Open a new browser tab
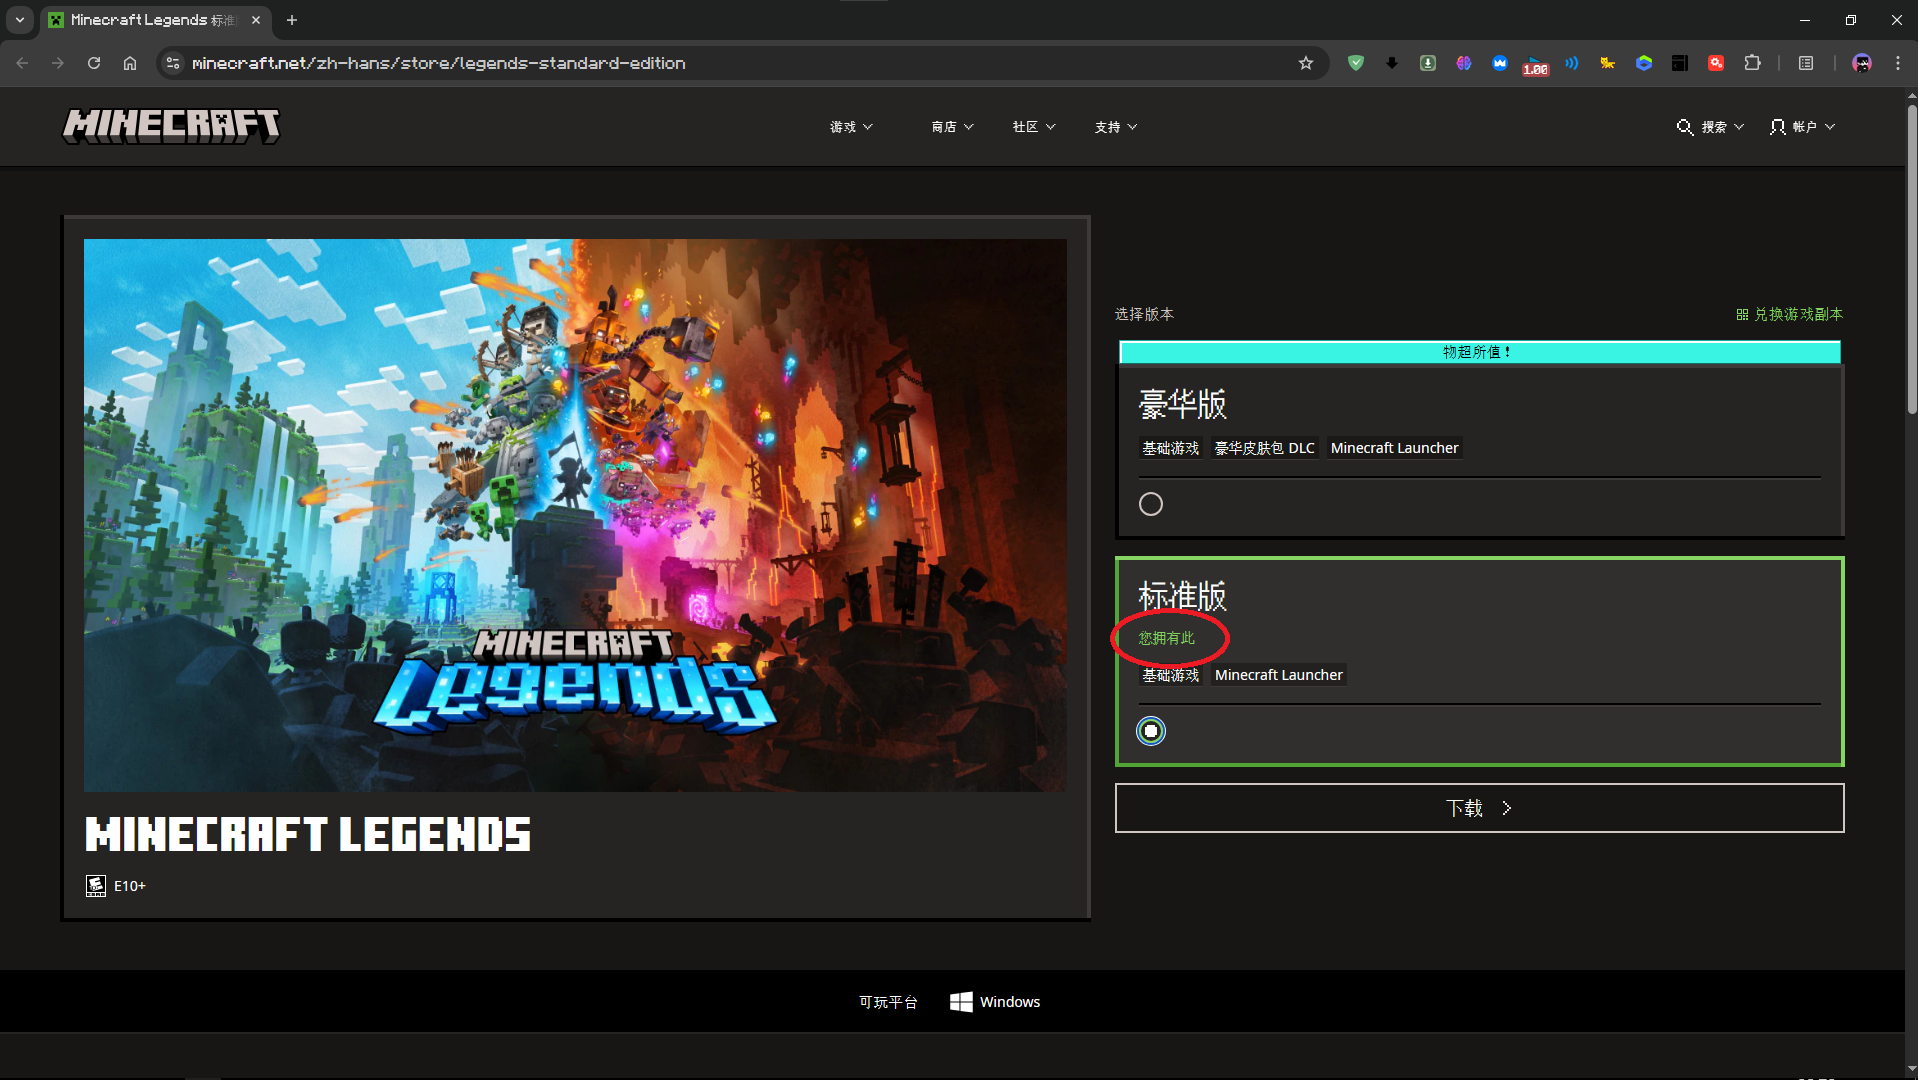 [x=292, y=20]
